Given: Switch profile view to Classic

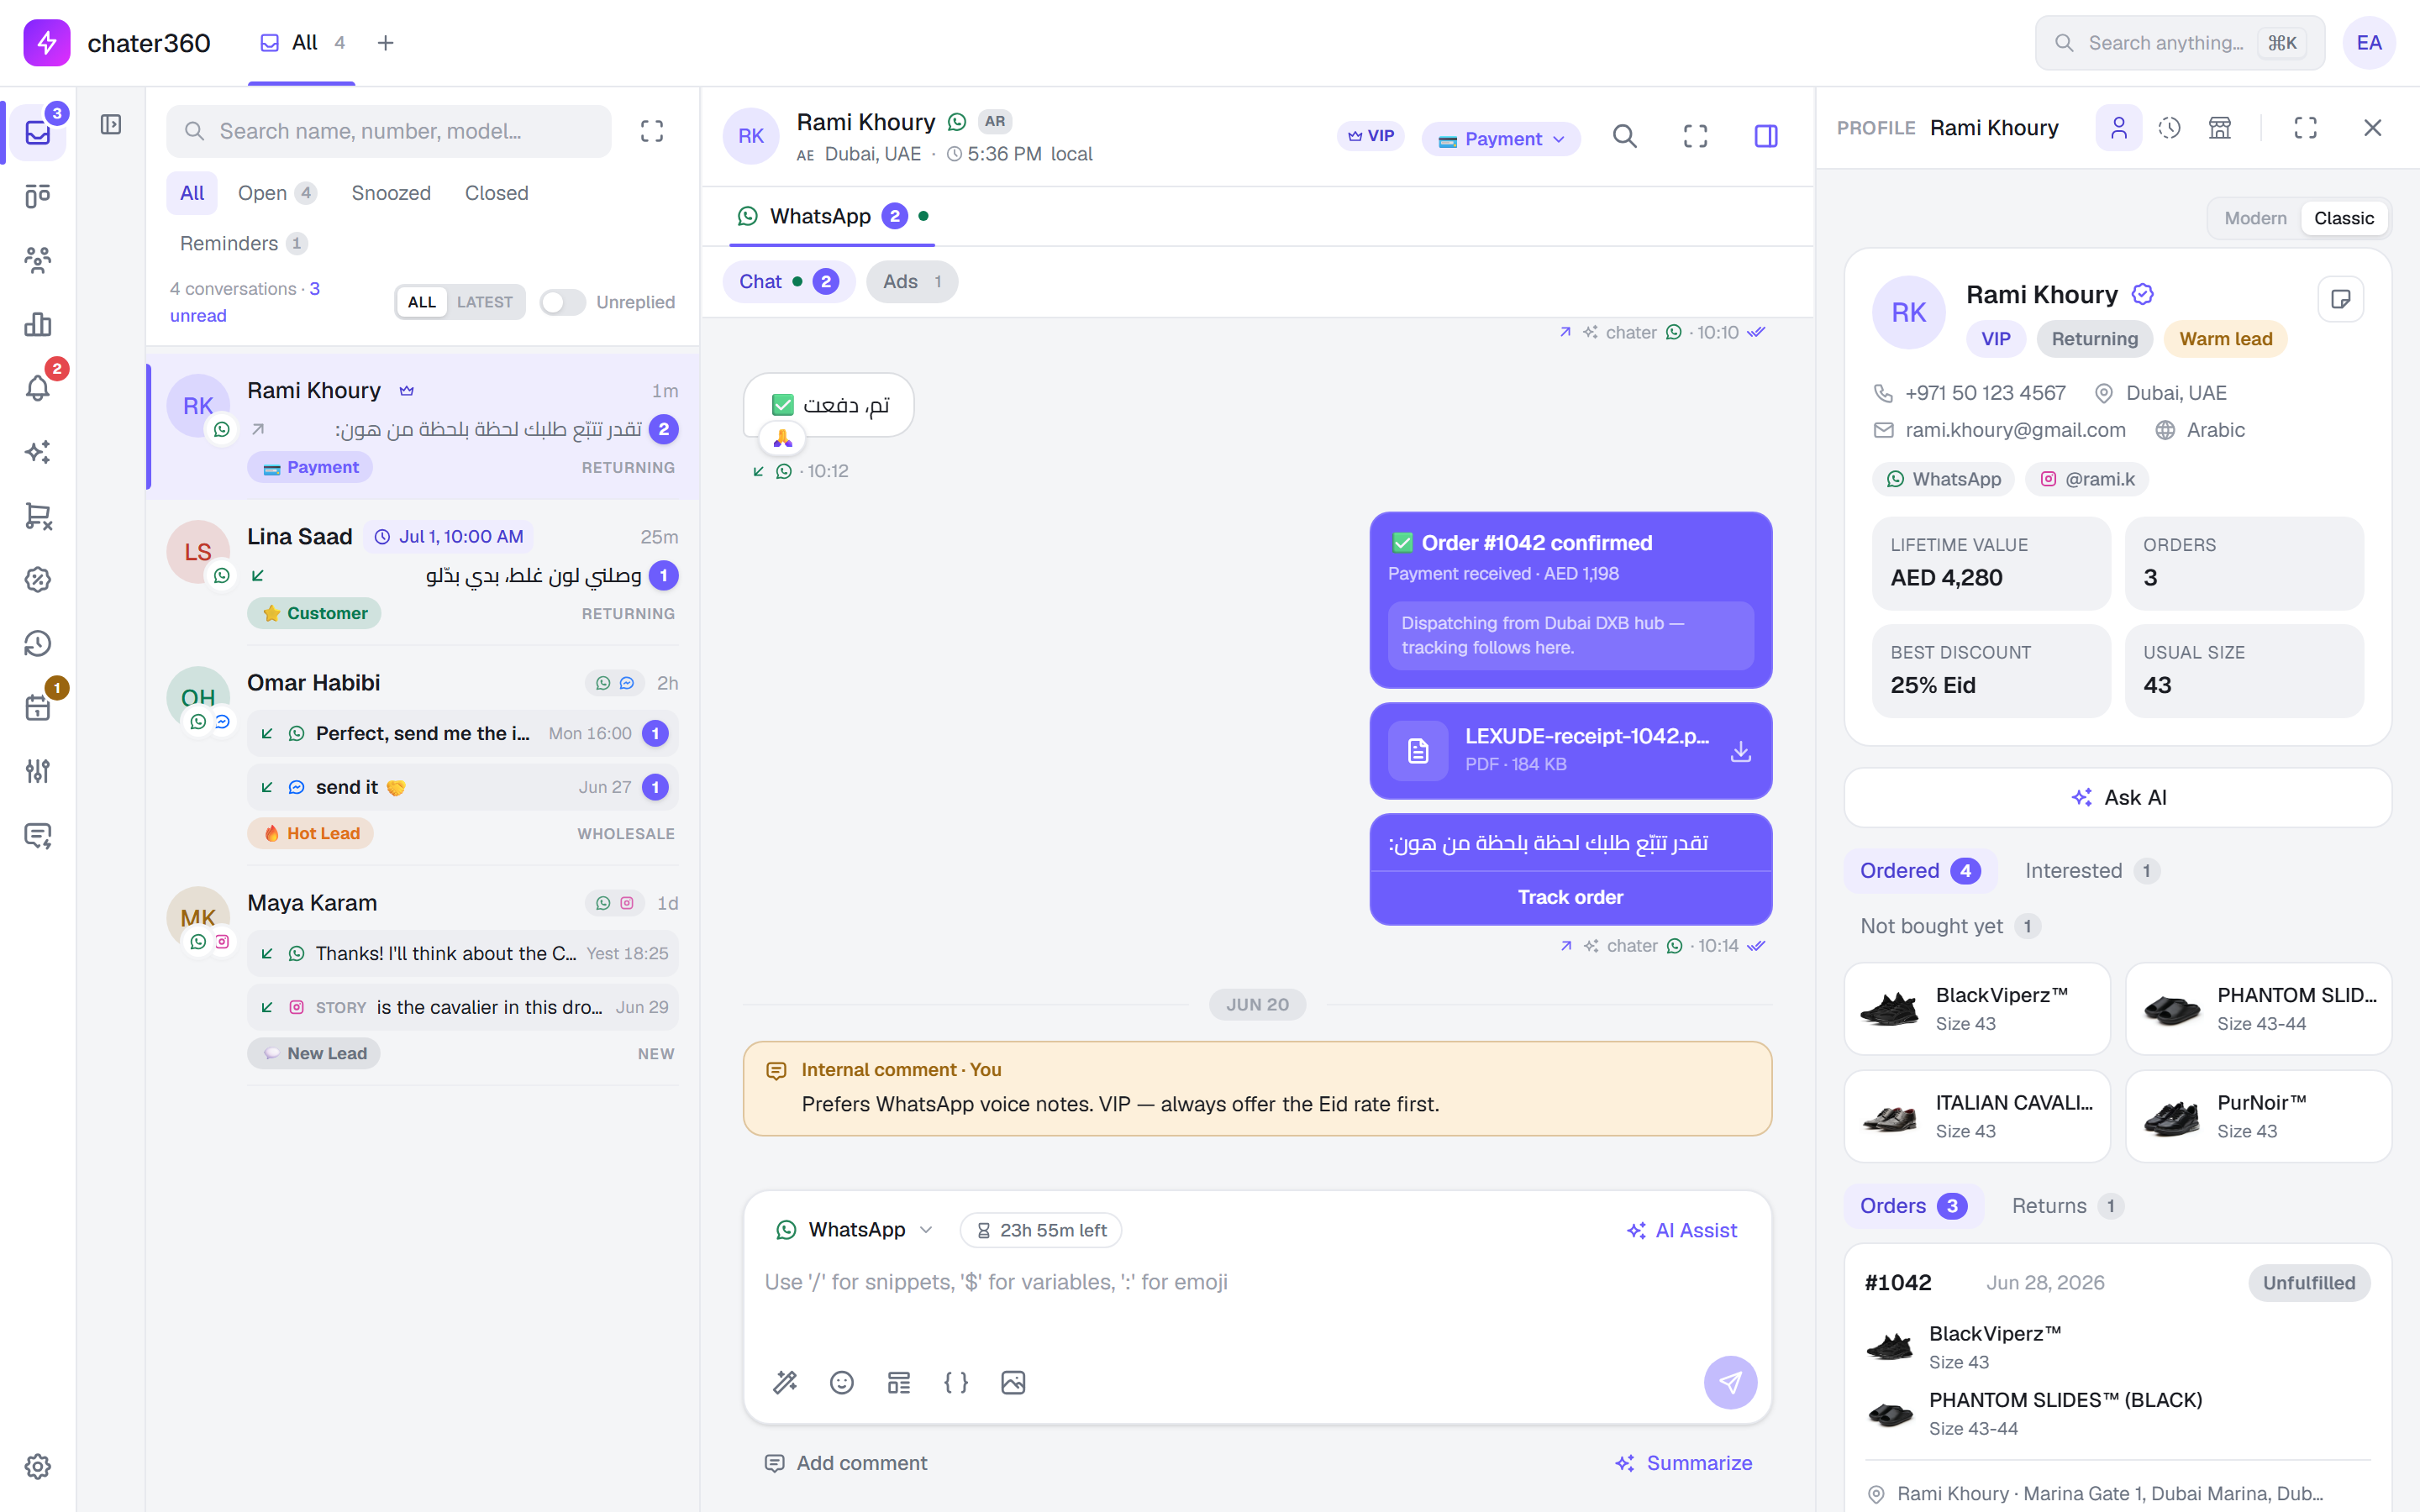Looking at the screenshot, I should pyautogui.click(x=2343, y=218).
